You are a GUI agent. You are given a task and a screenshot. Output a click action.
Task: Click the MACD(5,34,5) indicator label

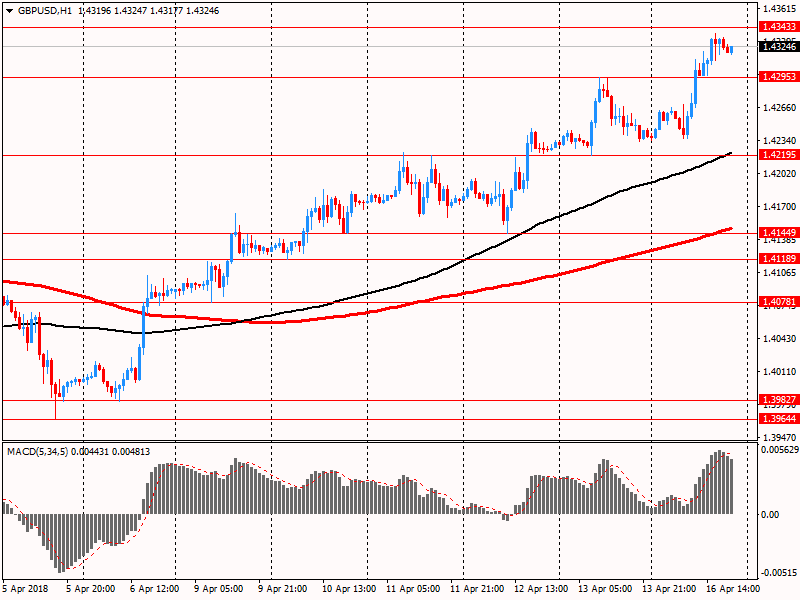click(36, 452)
